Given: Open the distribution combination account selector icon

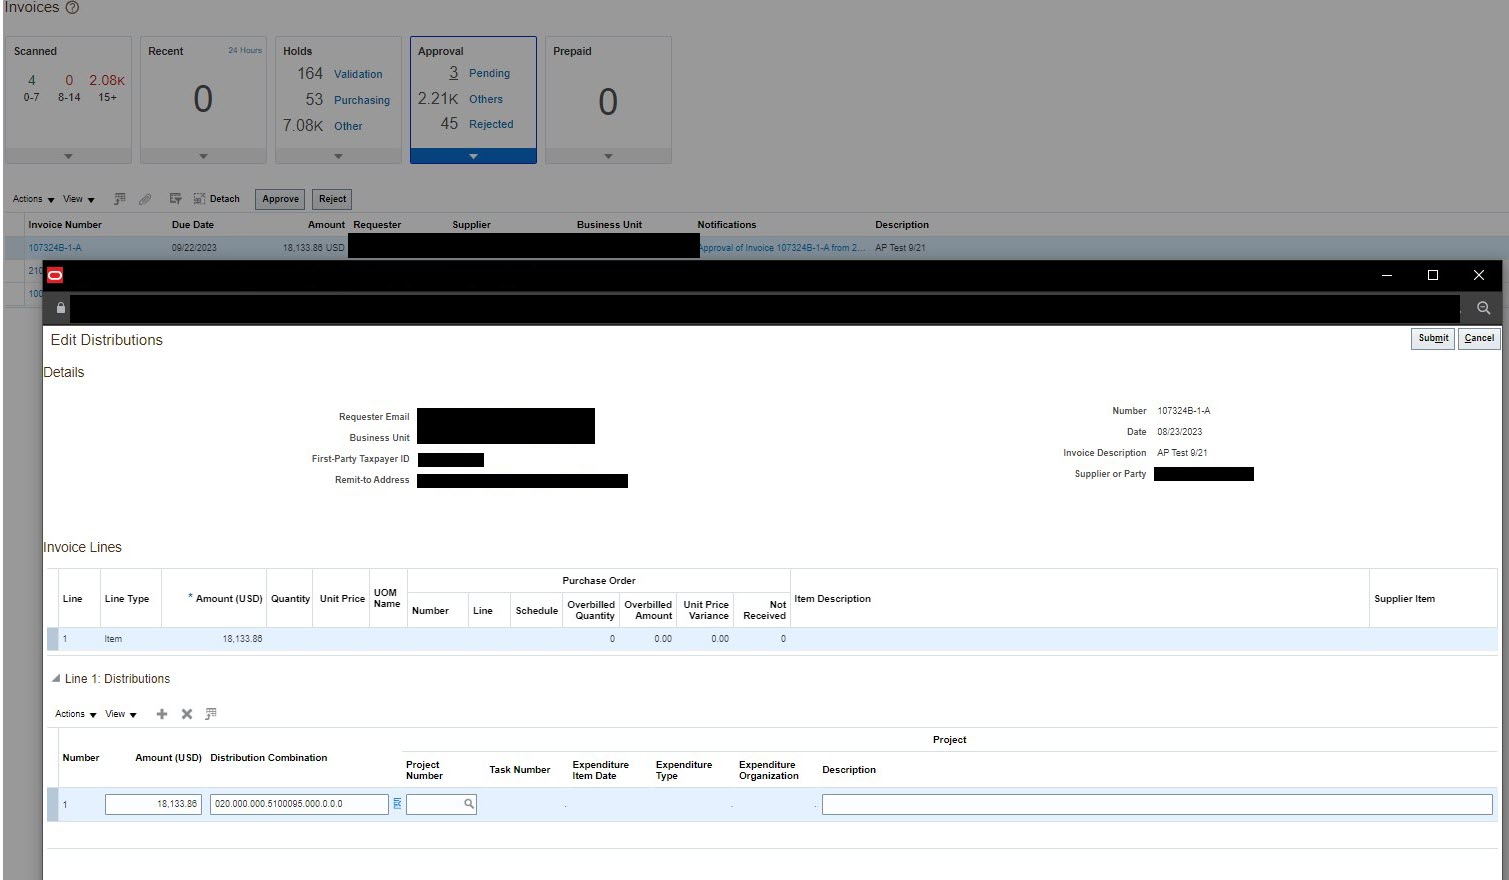Looking at the screenshot, I should pos(397,804).
